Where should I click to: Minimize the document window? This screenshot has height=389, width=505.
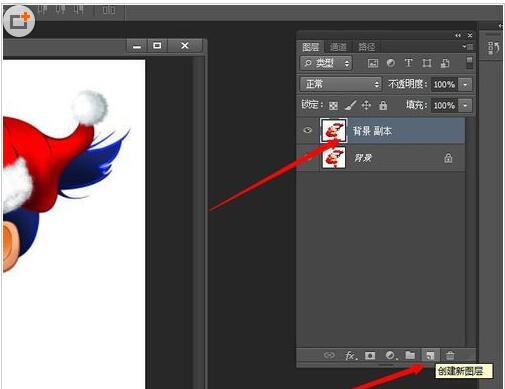click(x=137, y=46)
